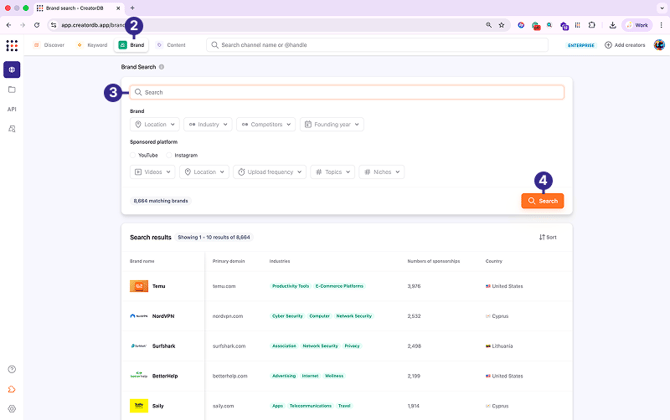Bookmark page with star icon

coord(501,25)
